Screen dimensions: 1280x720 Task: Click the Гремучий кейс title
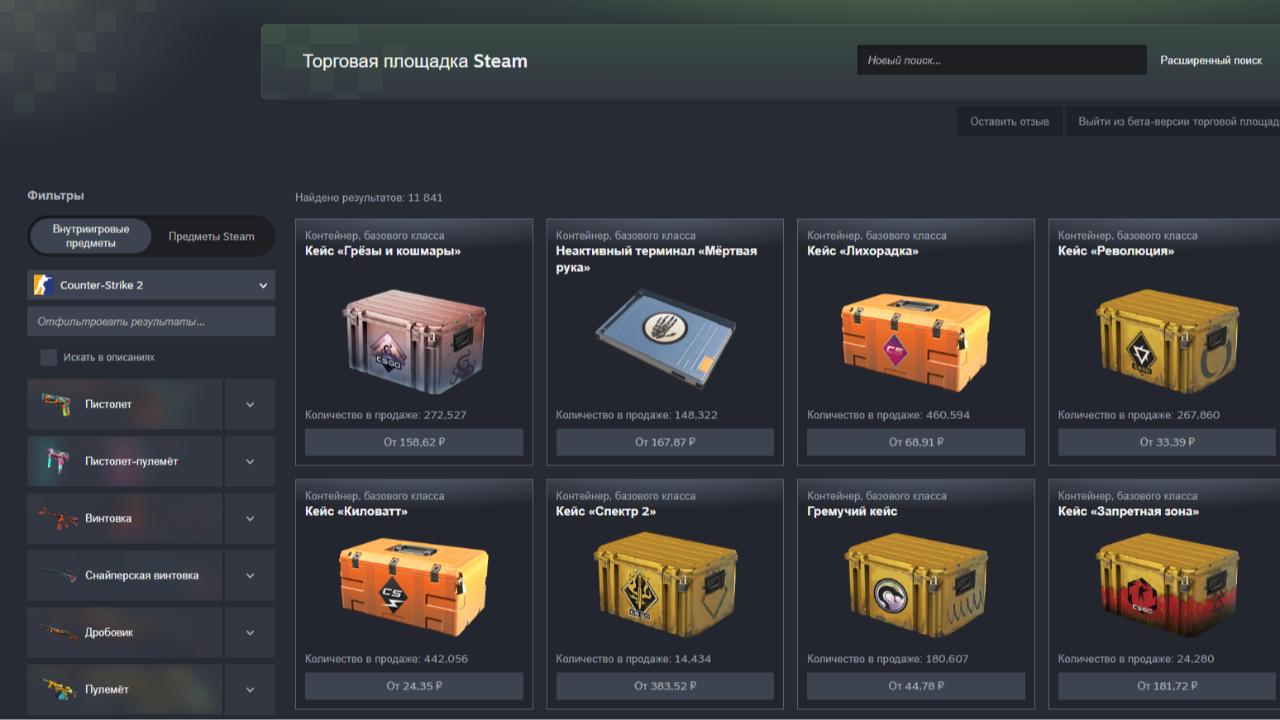tap(852, 511)
